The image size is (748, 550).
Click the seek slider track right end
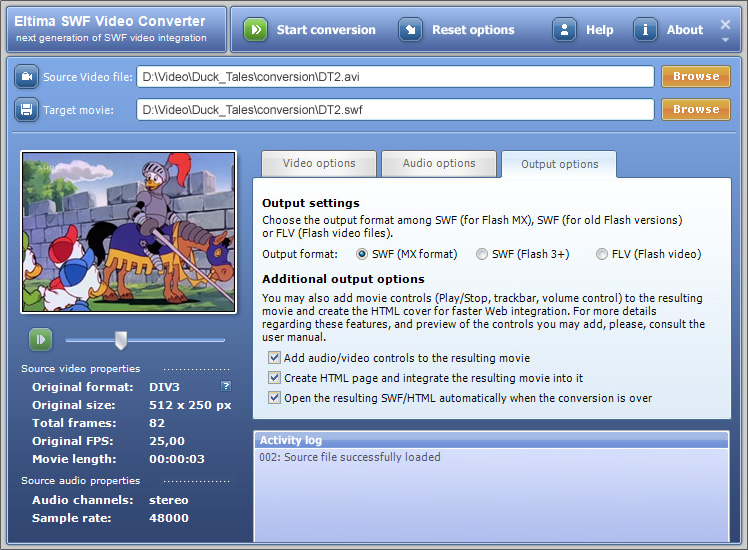click(x=222, y=340)
